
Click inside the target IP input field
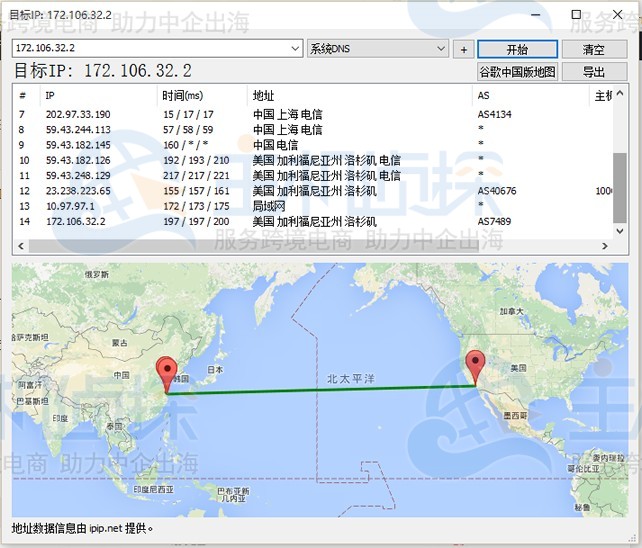coord(150,48)
